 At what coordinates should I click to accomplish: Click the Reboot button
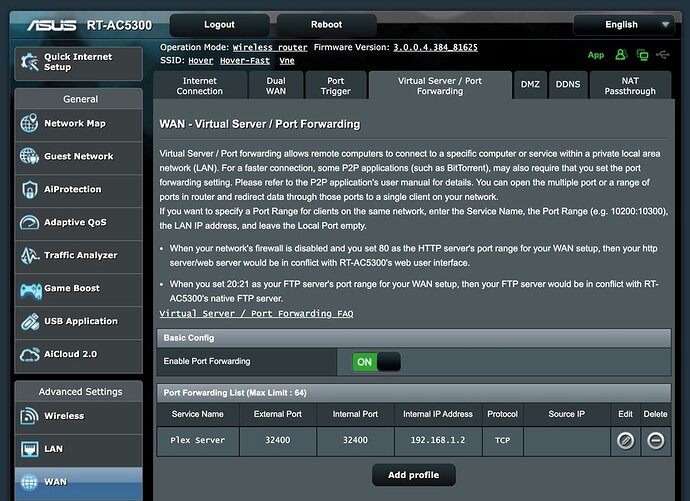pos(327,25)
